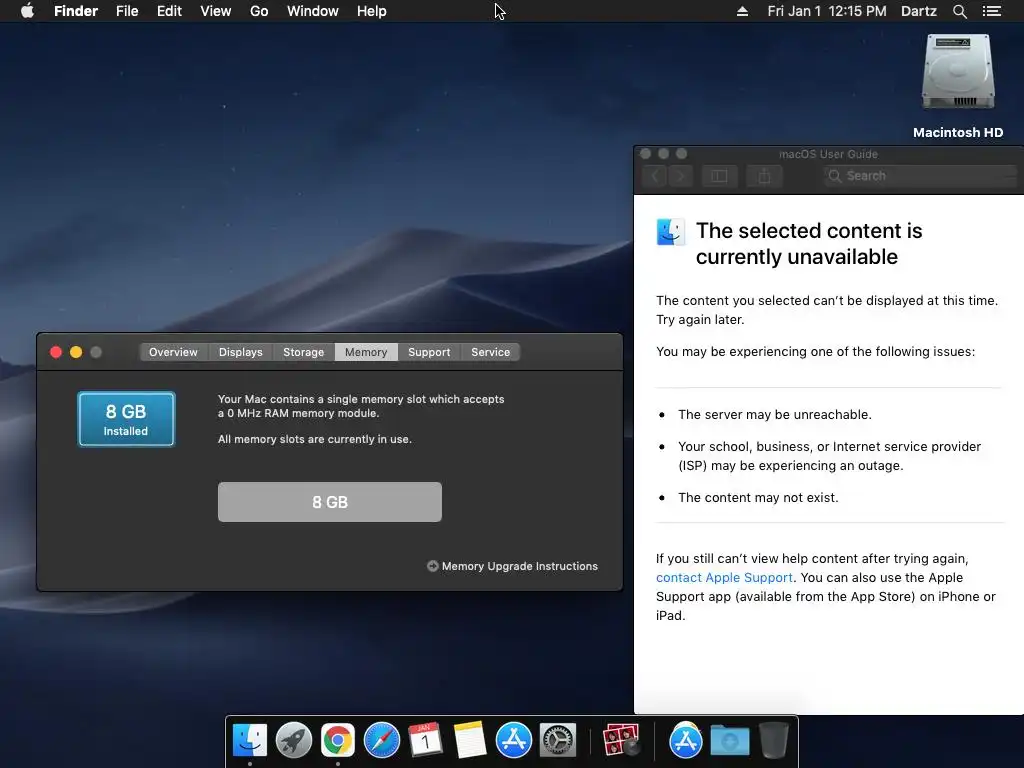Launch Google Chrome from the Dock

click(x=338, y=741)
